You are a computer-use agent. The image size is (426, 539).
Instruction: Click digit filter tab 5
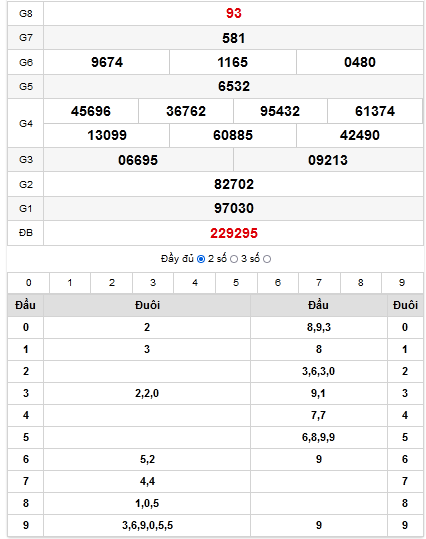[236, 283]
